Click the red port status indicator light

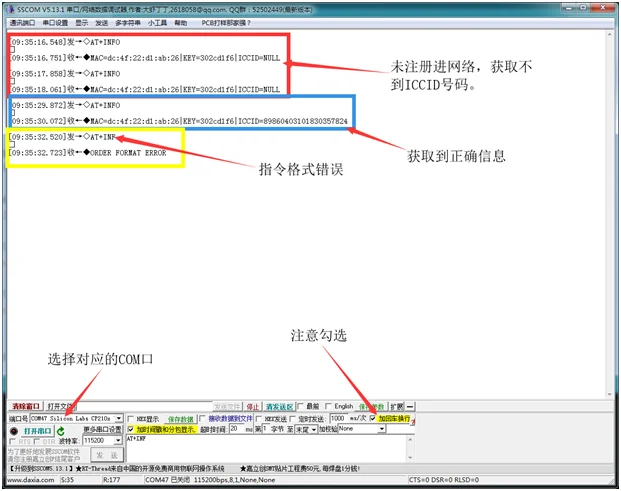[14, 431]
